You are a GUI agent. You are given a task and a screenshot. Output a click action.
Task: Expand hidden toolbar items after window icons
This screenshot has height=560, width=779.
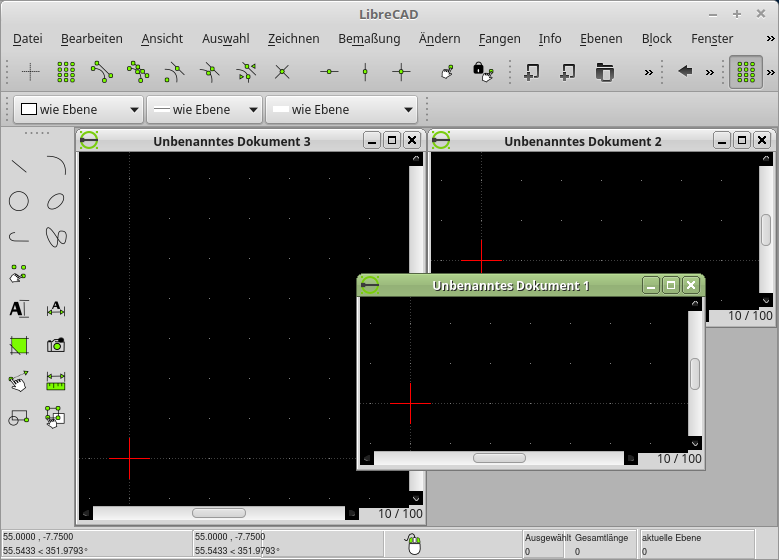coord(648,72)
